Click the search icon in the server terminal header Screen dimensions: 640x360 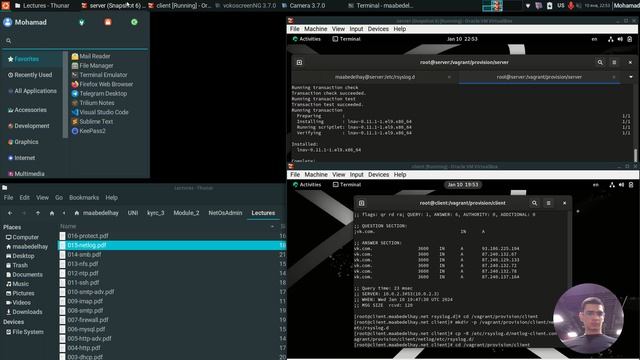pos(600,62)
